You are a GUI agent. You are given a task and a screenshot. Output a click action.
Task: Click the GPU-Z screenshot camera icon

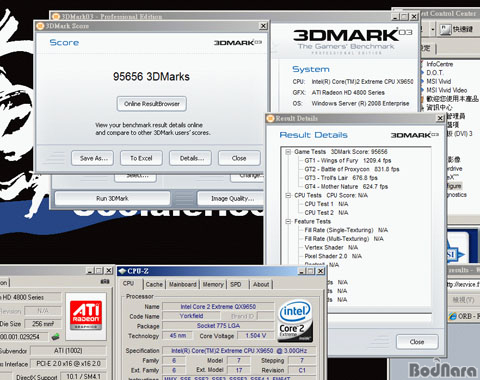(105, 282)
